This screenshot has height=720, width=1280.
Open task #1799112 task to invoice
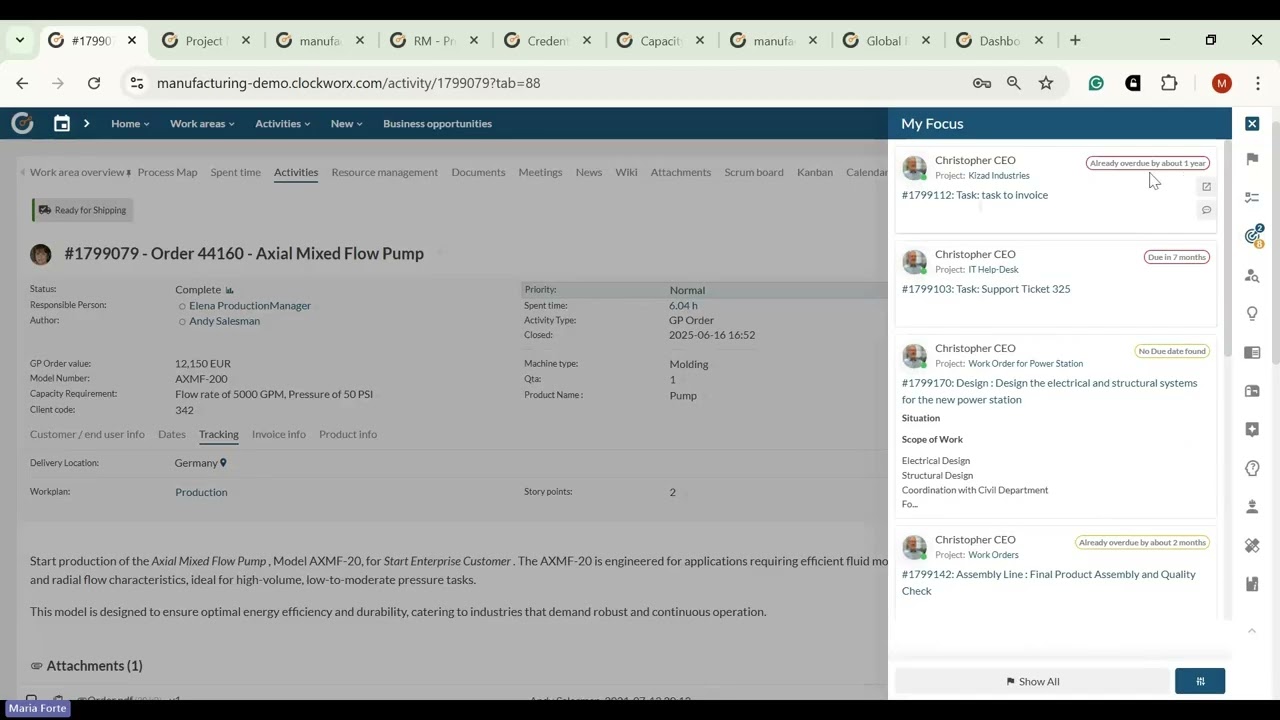975,195
